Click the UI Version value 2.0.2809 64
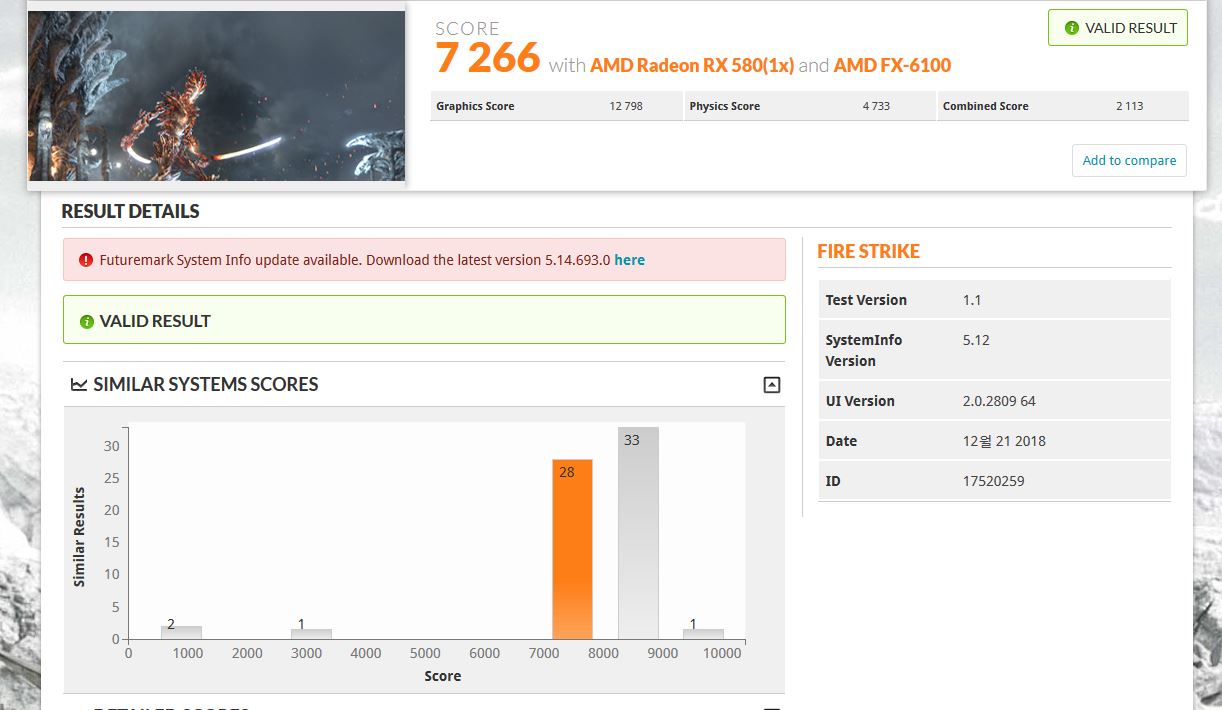1222x710 pixels. pos(999,401)
